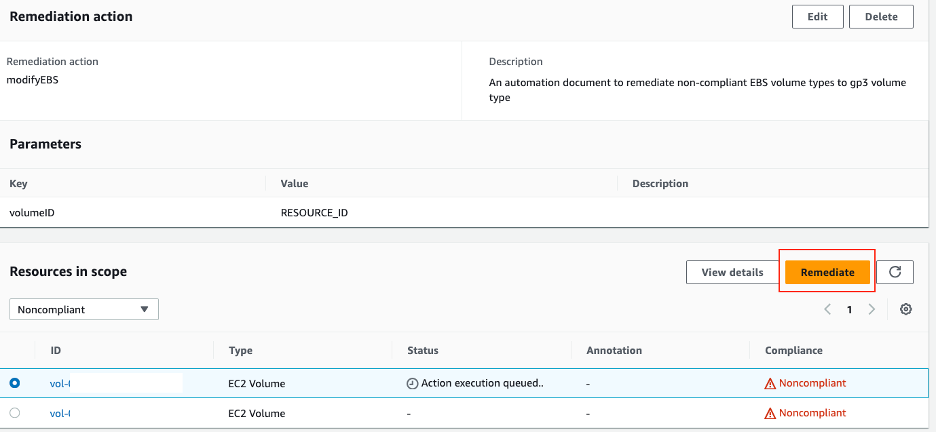Image resolution: width=936 pixels, height=432 pixels.
Task: Sort by the ID column header
Action: (x=56, y=351)
